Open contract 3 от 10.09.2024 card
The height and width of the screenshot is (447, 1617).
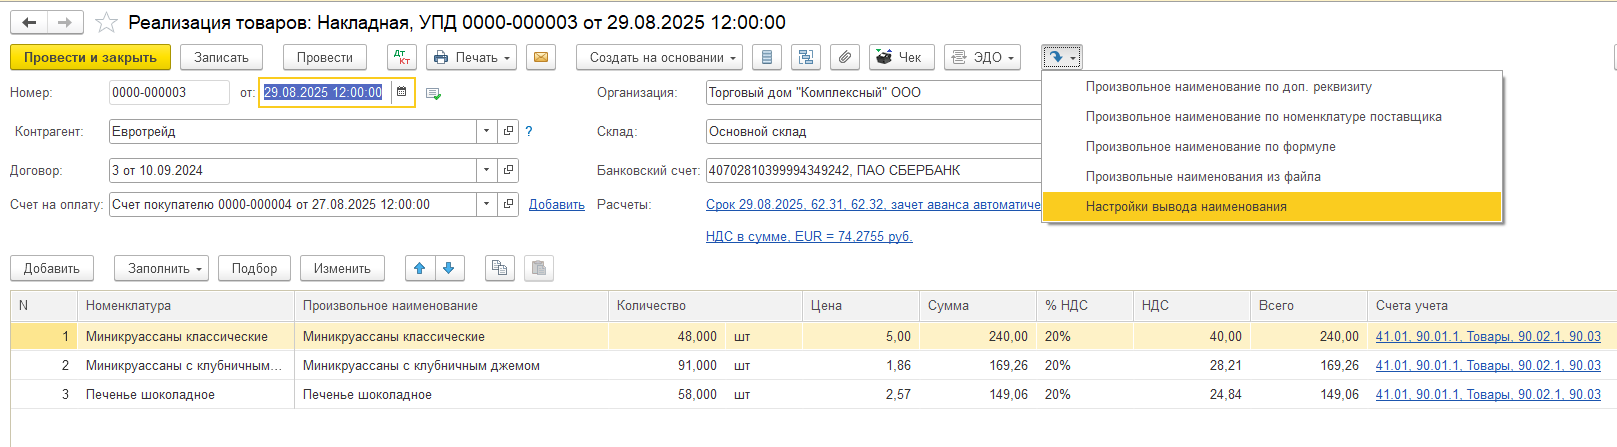(x=508, y=170)
